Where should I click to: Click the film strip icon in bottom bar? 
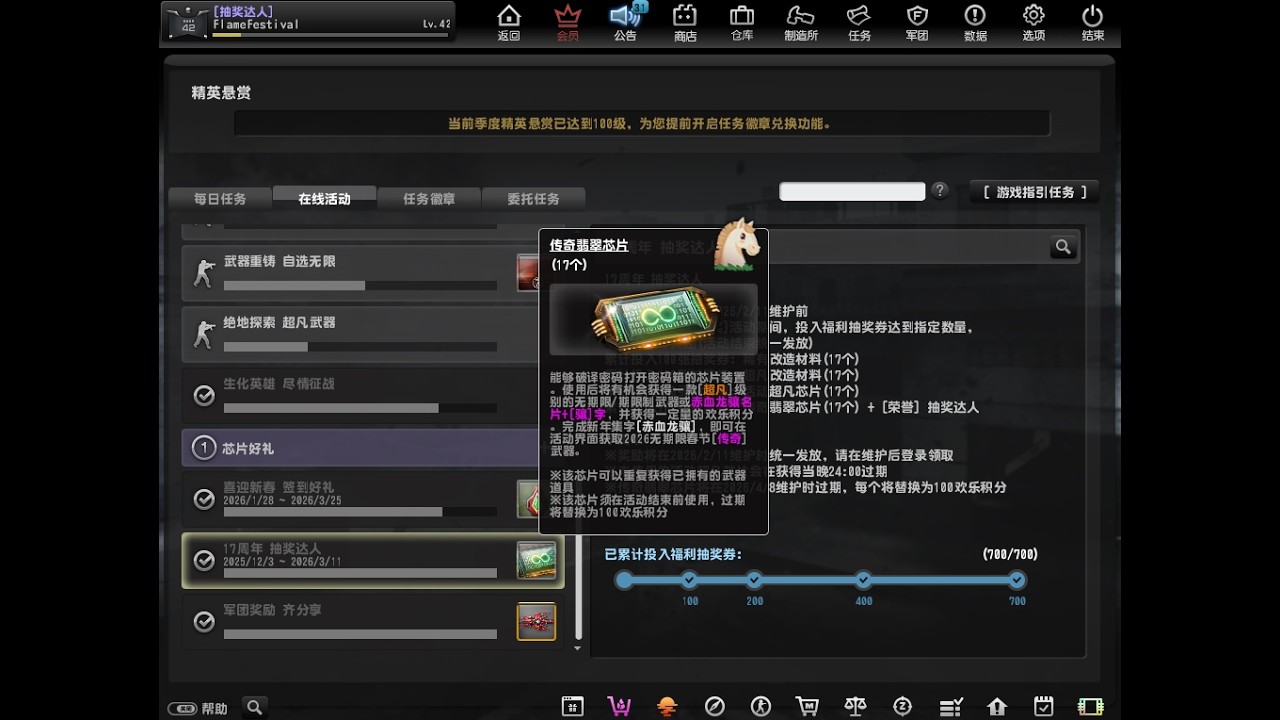pyautogui.click(x=1091, y=706)
